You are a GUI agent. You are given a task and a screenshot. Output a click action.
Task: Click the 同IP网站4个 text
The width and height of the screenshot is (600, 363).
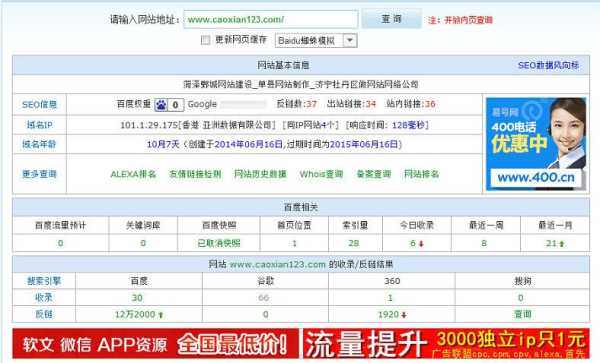pyautogui.click(x=311, y=125)
